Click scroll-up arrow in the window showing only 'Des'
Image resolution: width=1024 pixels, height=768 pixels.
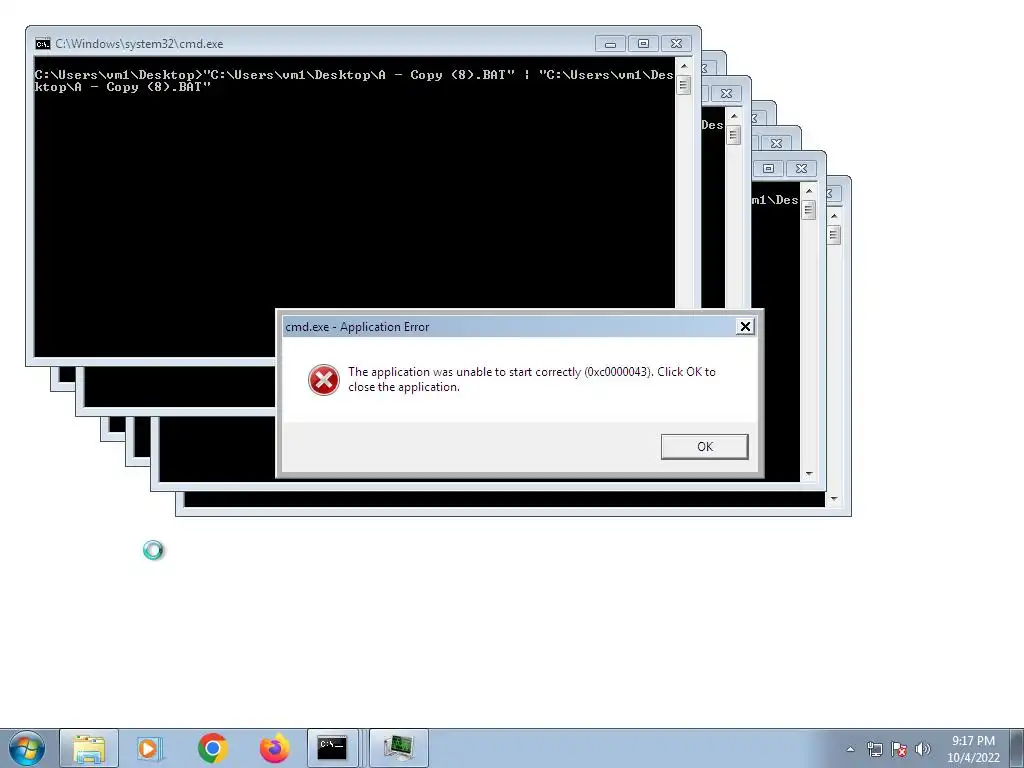click(733, 116)
